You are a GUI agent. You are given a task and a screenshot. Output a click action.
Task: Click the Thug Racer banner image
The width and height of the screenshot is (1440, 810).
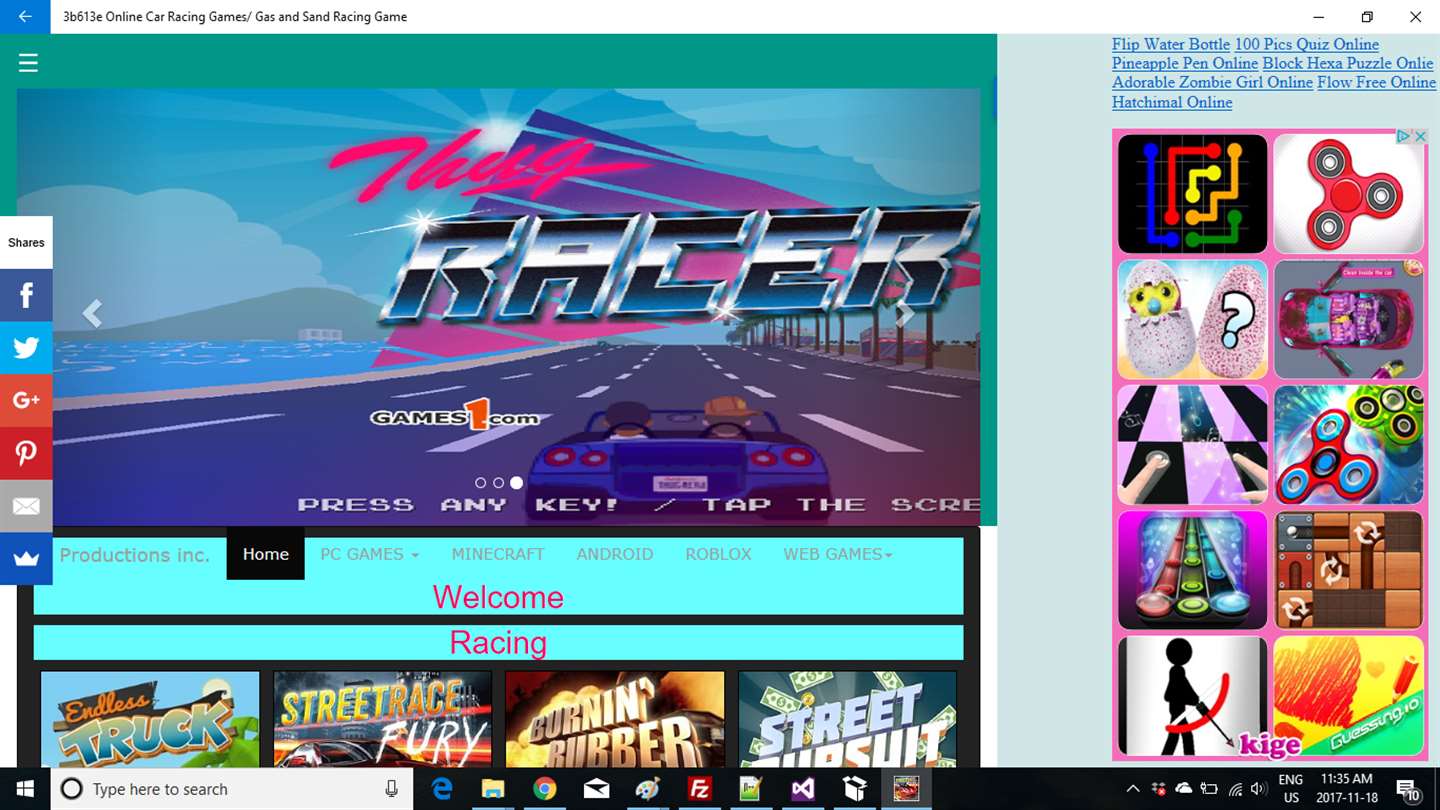point(498,306)
